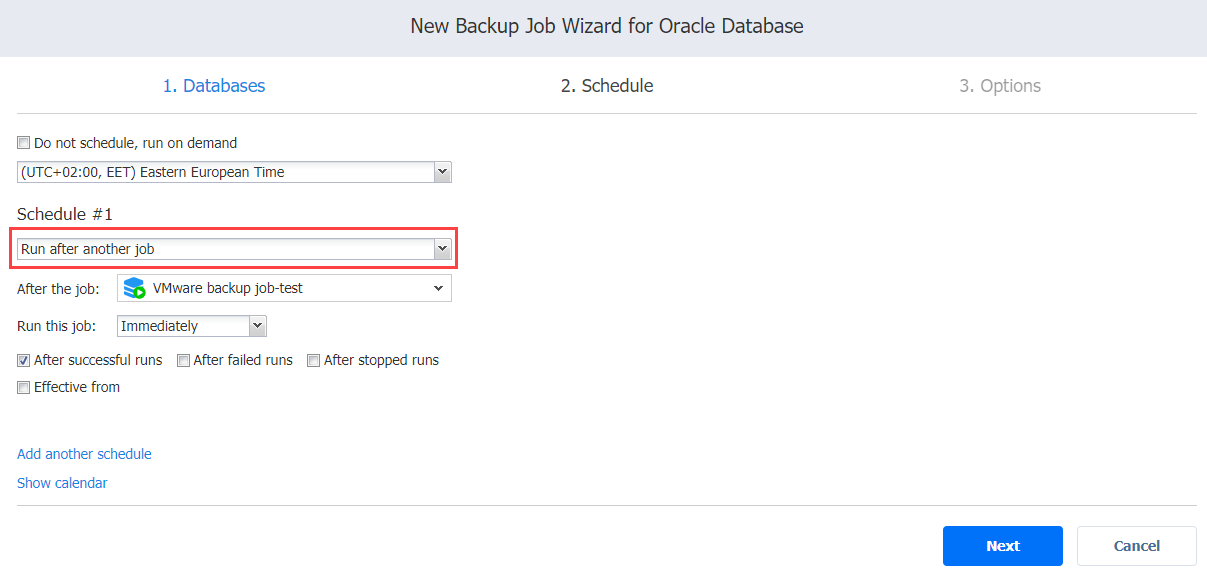Screen dimensions: 1207x586
Task: Go to the 1. Databases step
Action: 214,86
